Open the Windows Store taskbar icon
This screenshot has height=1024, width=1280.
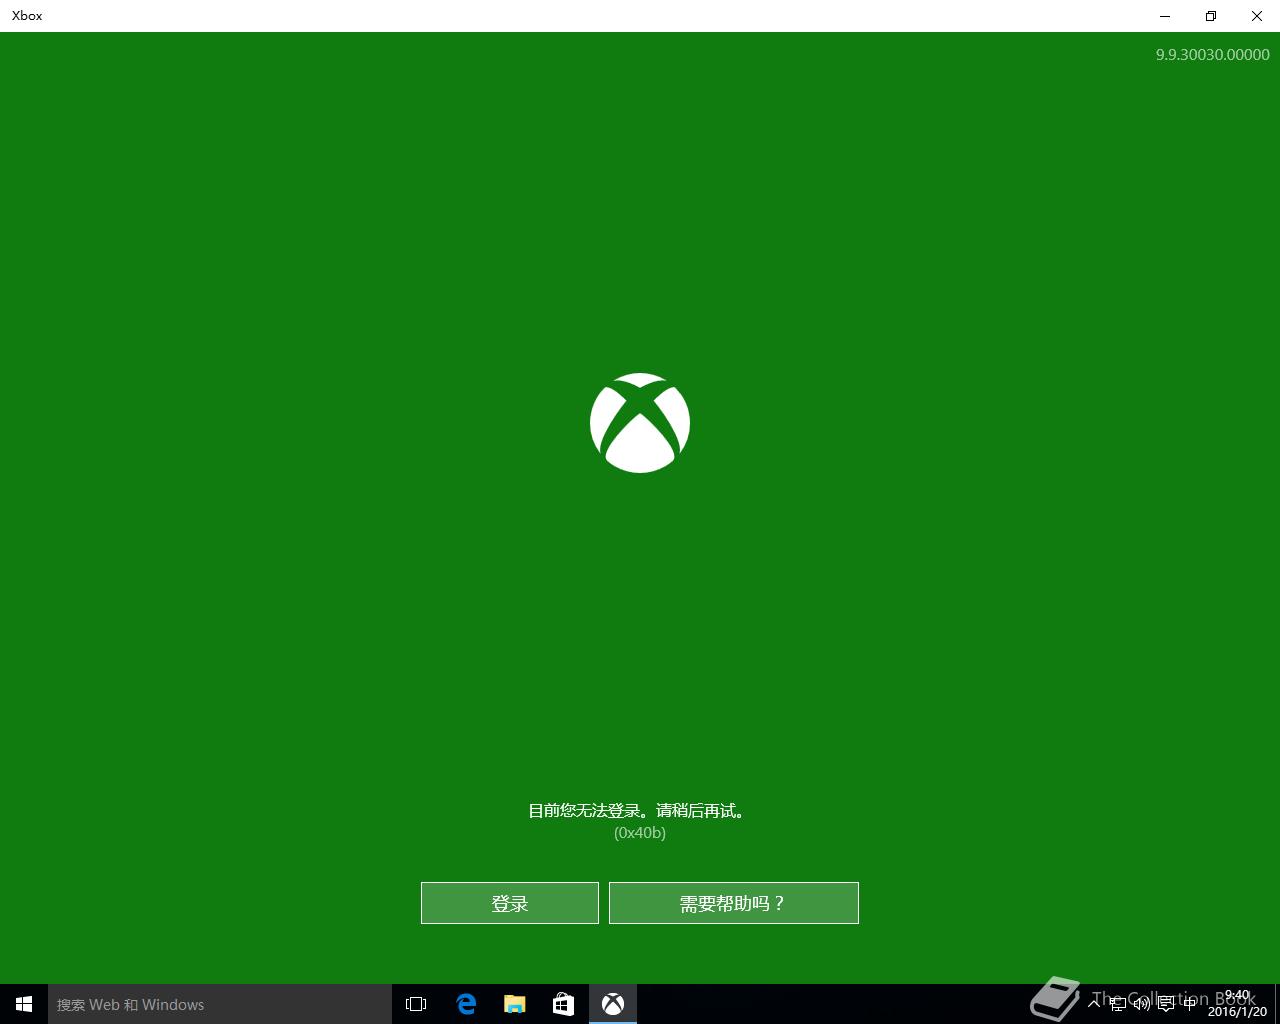pos(564,1004)
